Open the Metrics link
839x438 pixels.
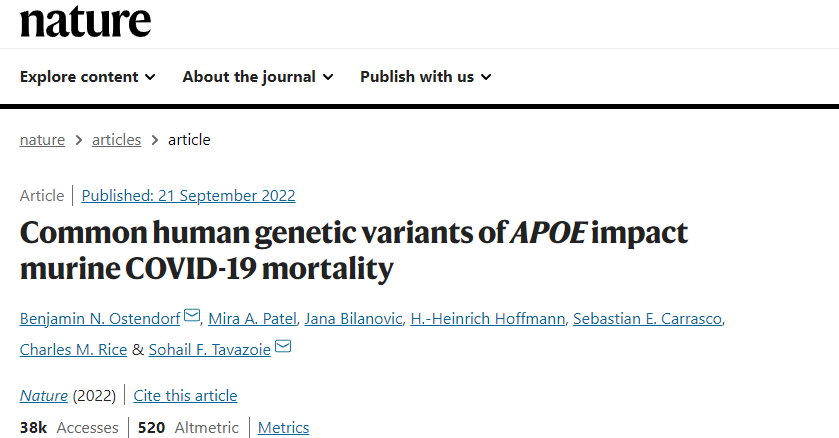click(x=284, y=428)
